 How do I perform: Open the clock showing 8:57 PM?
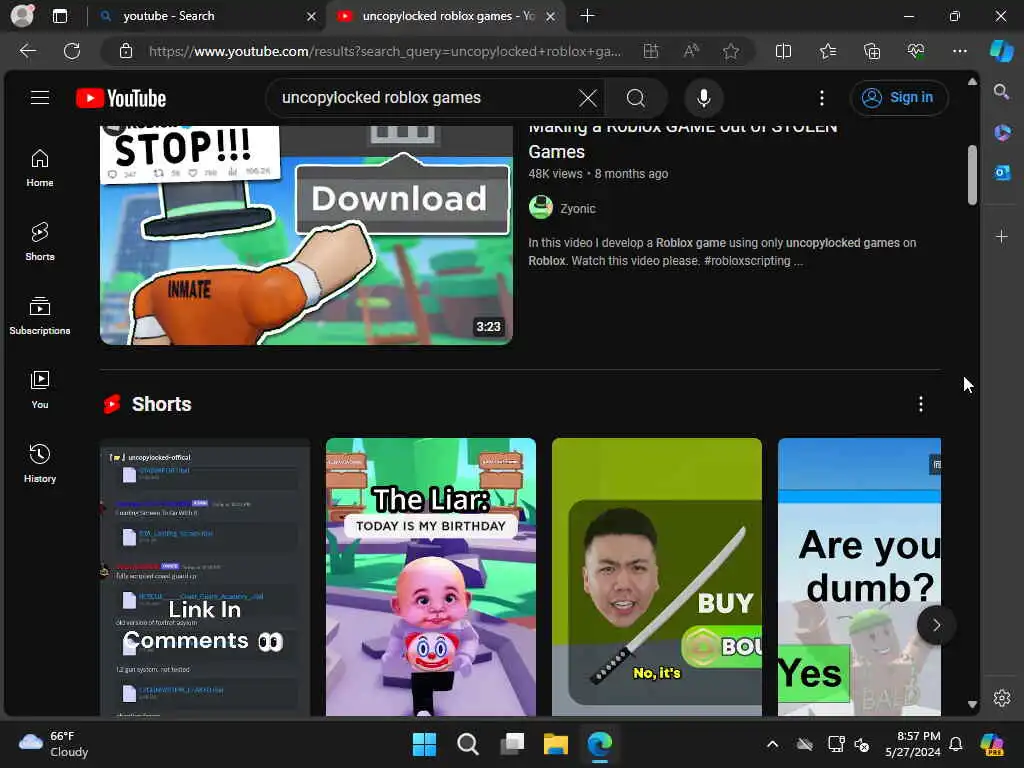(912, 744)
